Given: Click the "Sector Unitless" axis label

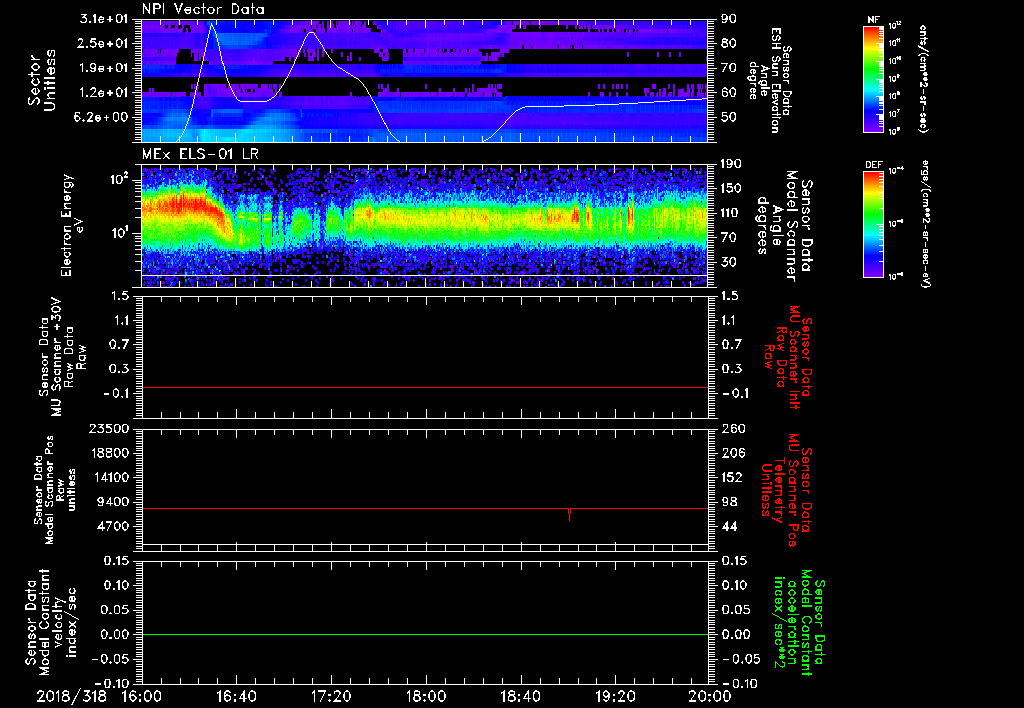Looking at the screenshot, I should pyautogui.click(x=42, y=80).
